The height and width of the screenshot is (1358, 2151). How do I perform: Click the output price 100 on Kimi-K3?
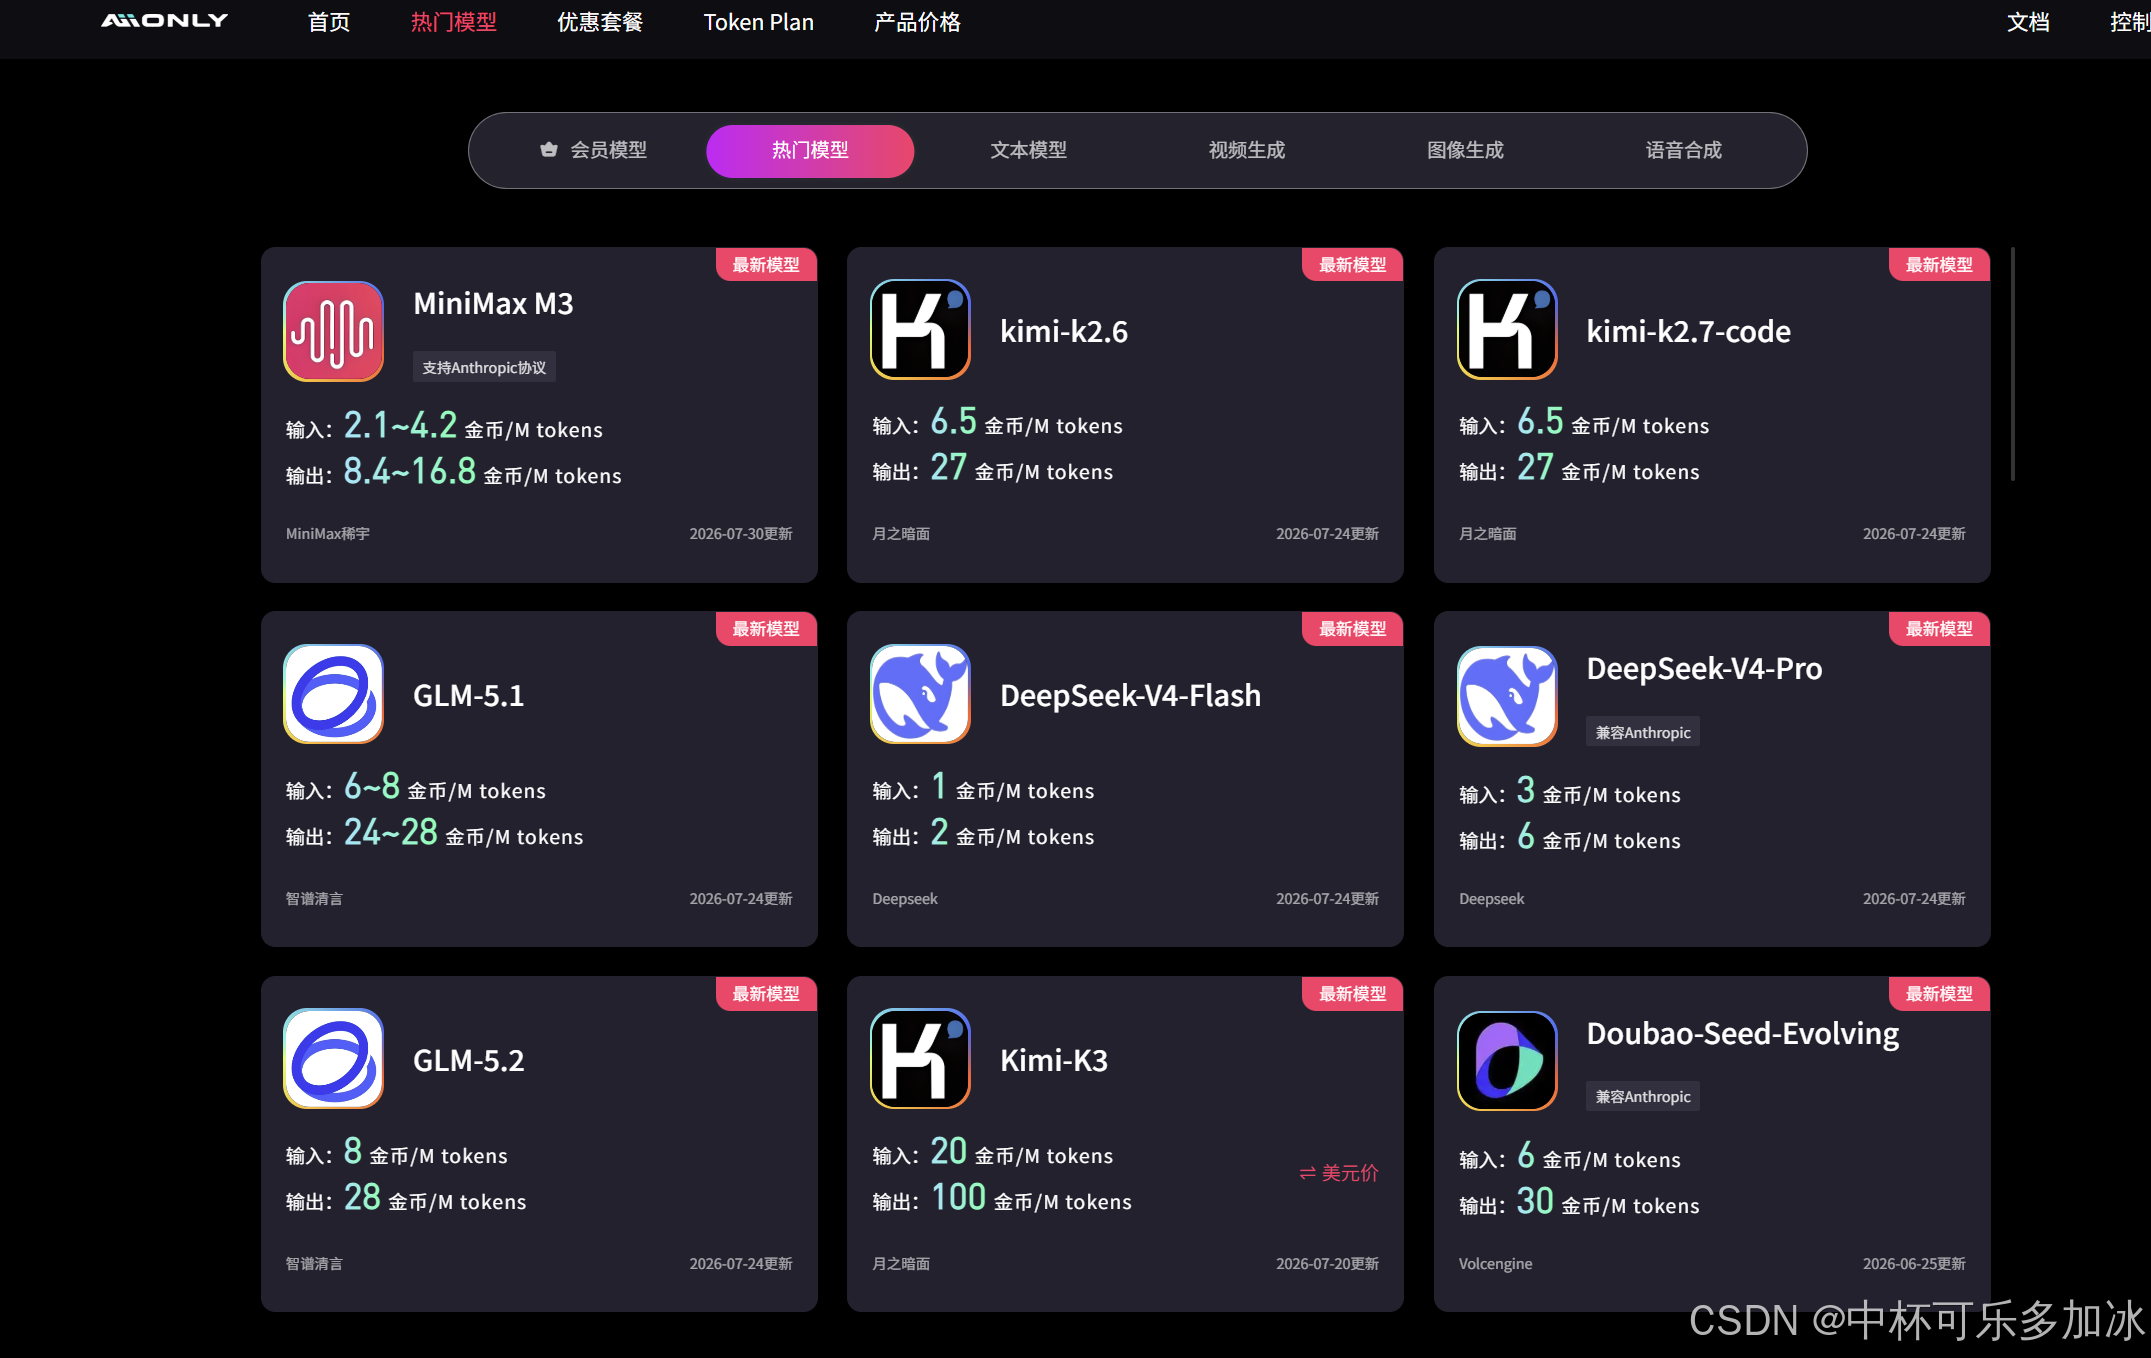pos(958,1197)
